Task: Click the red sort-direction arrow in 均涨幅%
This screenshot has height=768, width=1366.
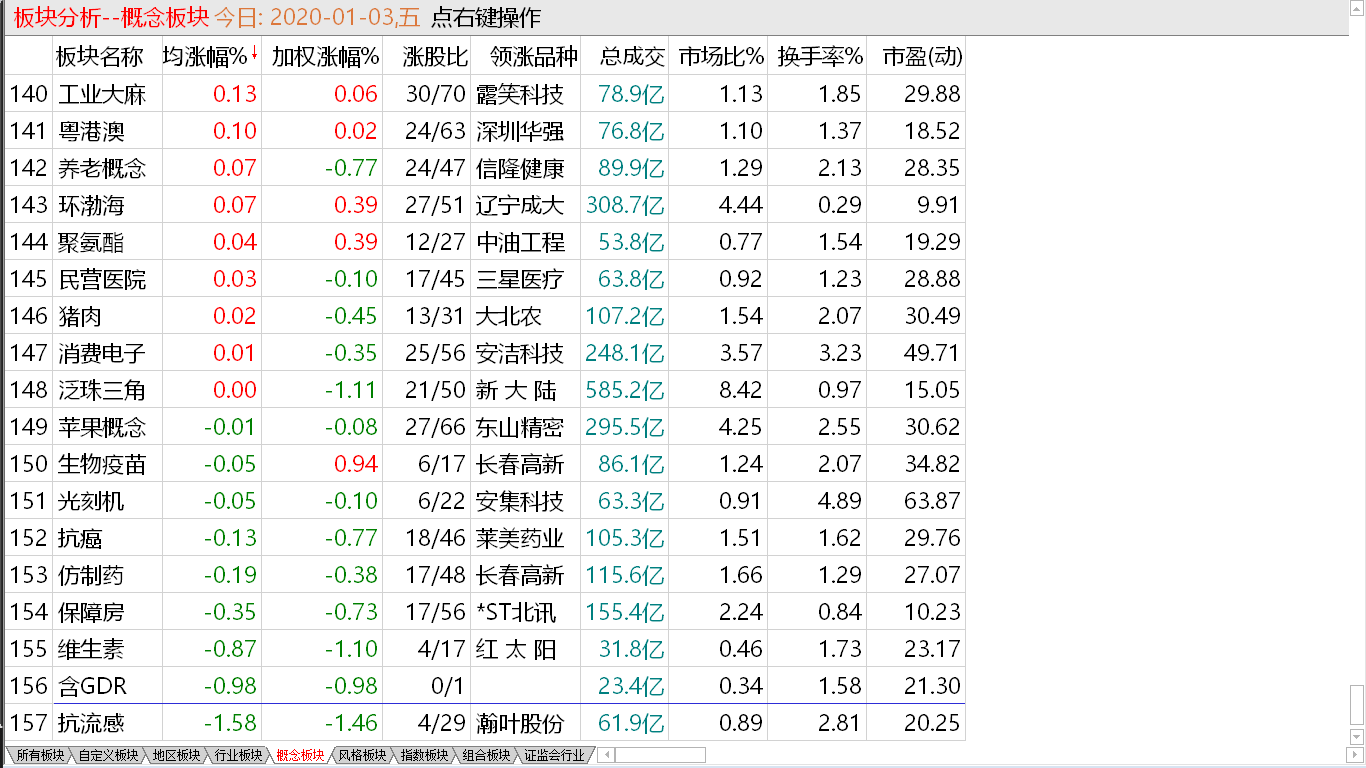Action: pos(254,53)
